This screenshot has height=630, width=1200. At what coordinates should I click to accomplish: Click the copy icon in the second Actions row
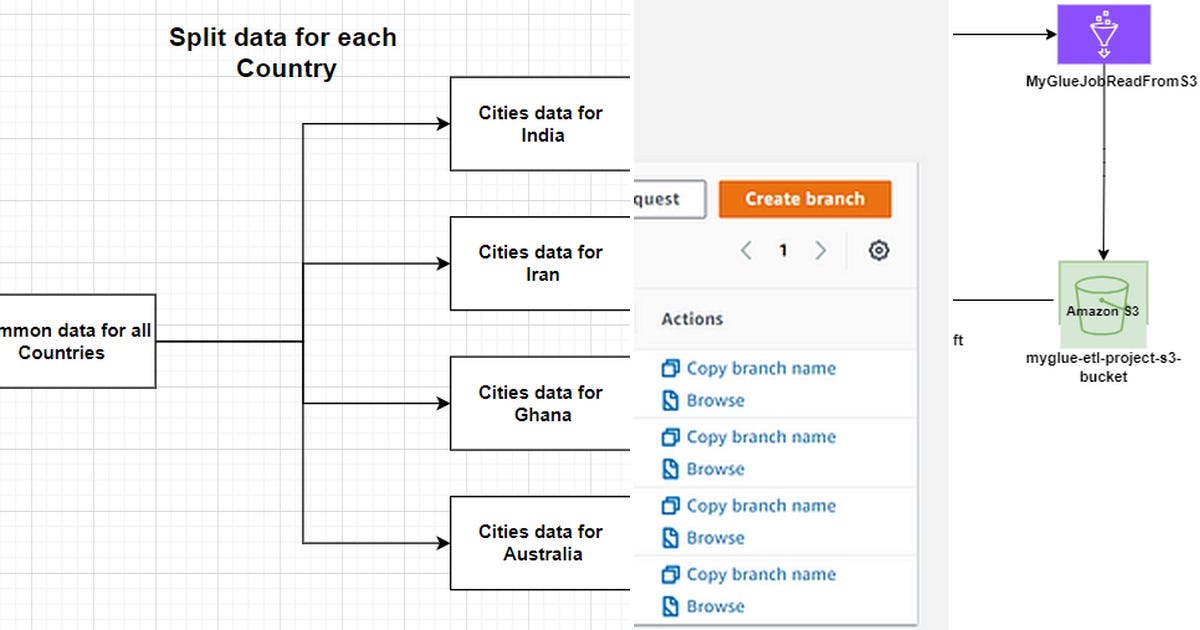670,437
